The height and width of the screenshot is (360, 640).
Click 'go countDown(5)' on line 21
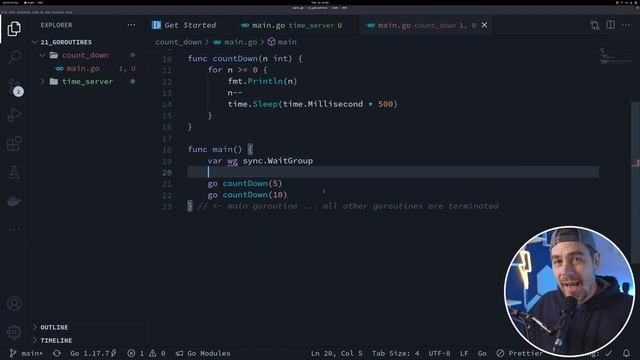pos(244,184)
